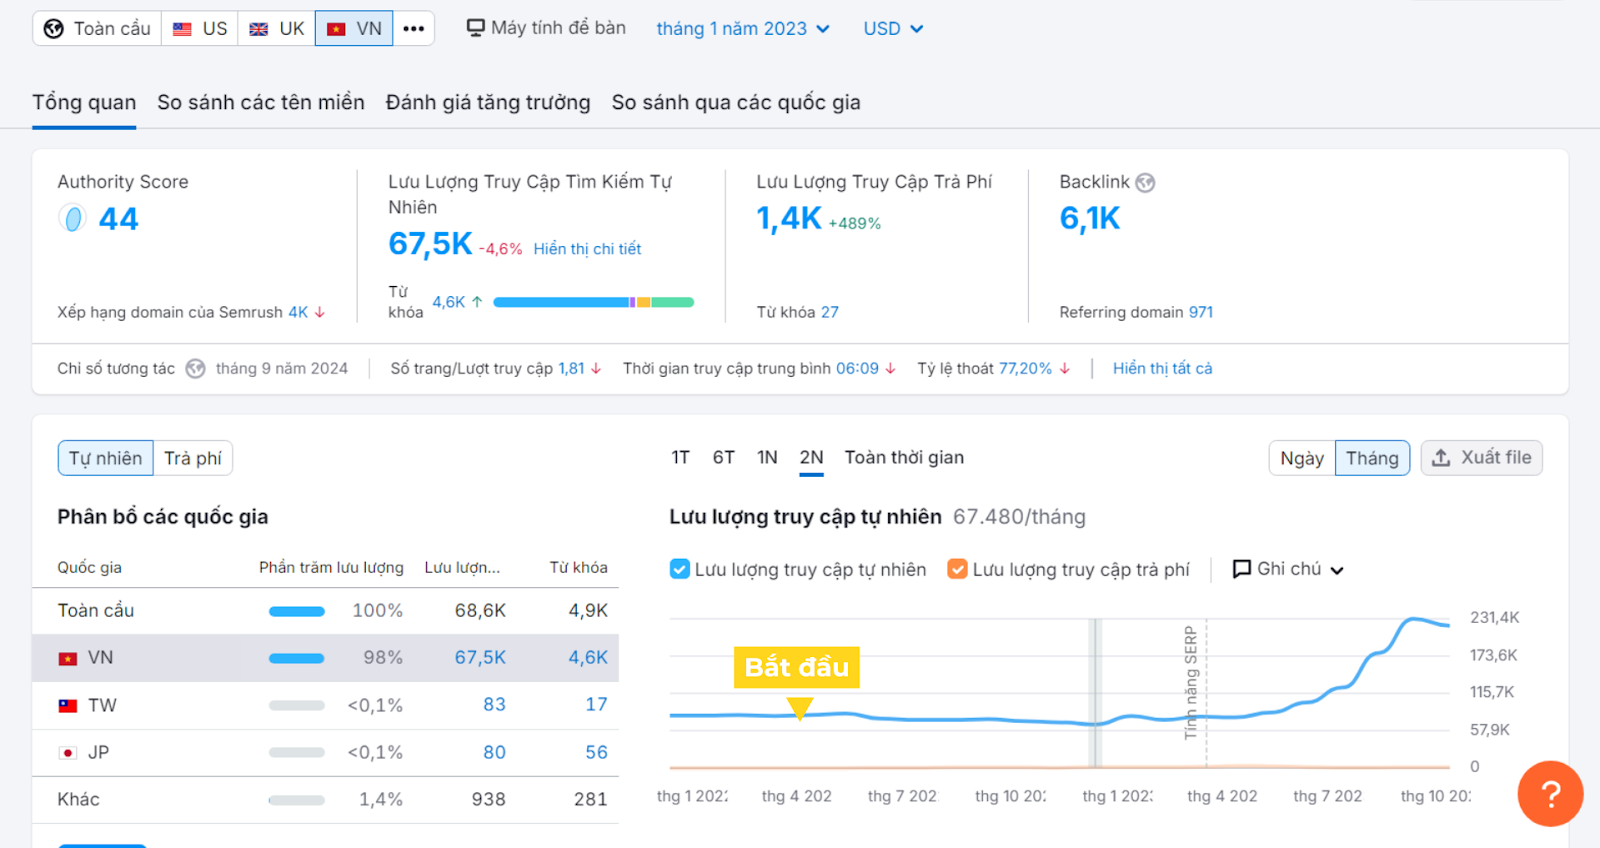Select the 2N time range
The image size is (1600, 848).
pos(811,458)
